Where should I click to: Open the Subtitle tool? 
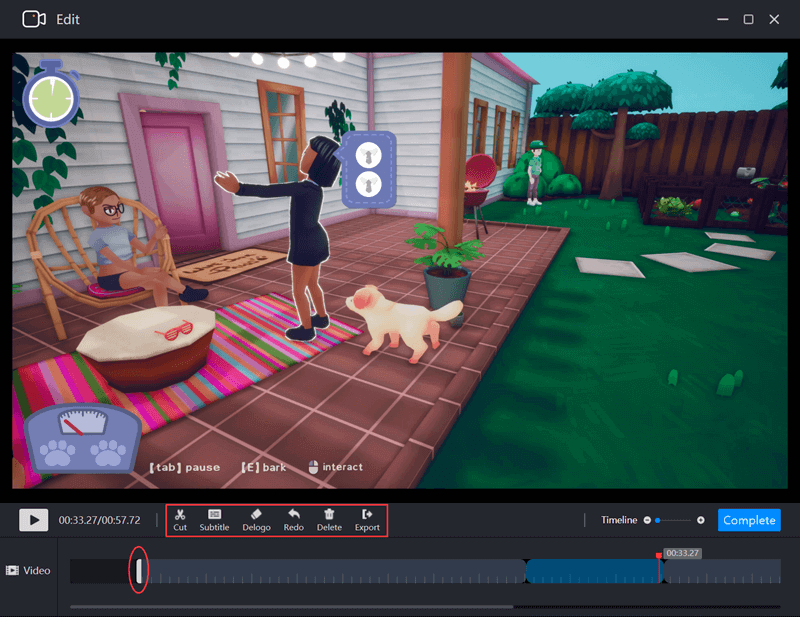[214, 520]
